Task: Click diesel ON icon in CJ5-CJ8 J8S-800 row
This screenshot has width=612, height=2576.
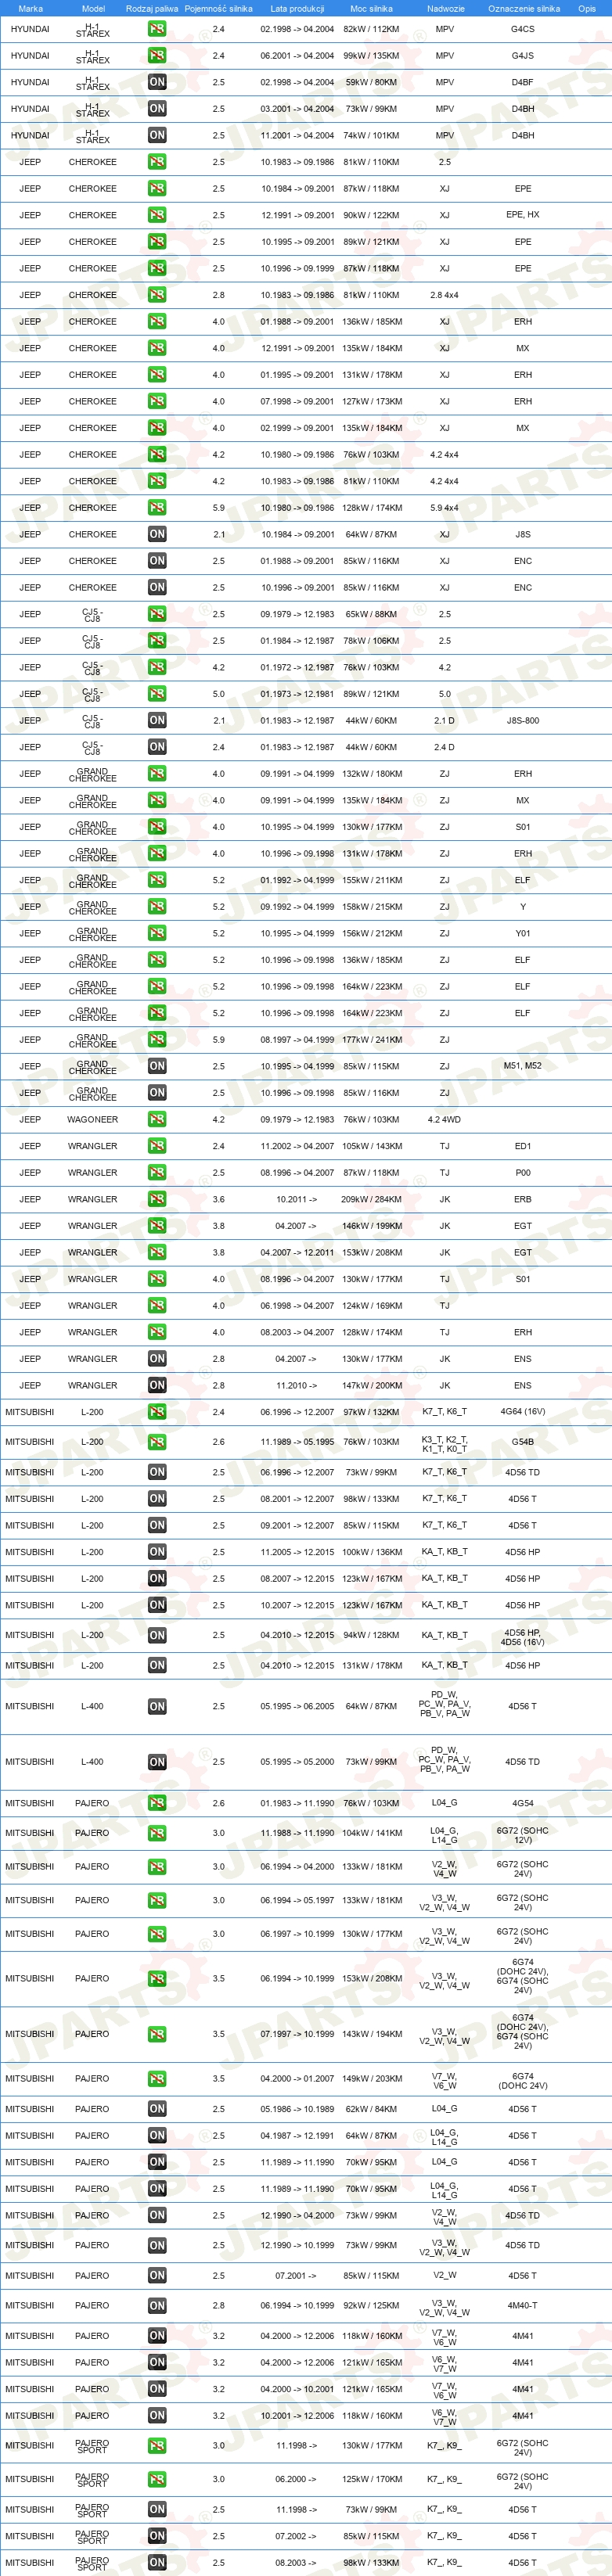Action: click(157, 720)
